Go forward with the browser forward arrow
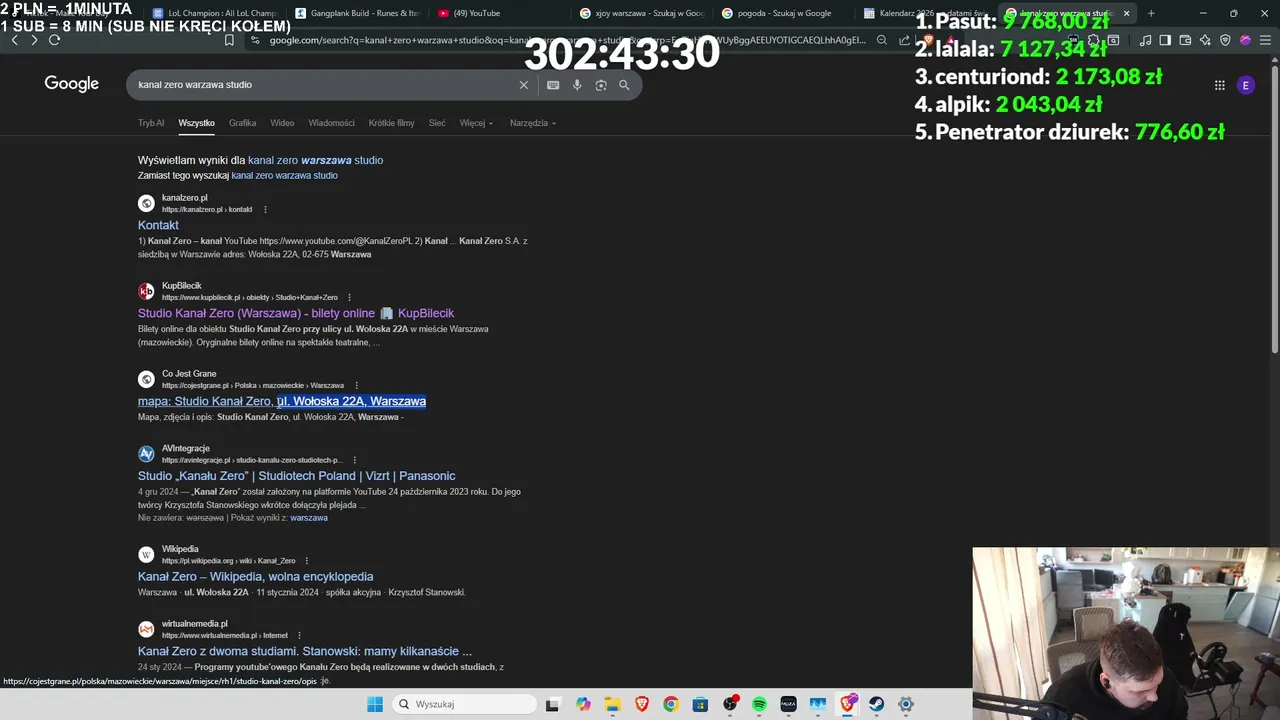The width and height of the screenshot is (1280, 720). pyautogui.click(x=34, y=40)
